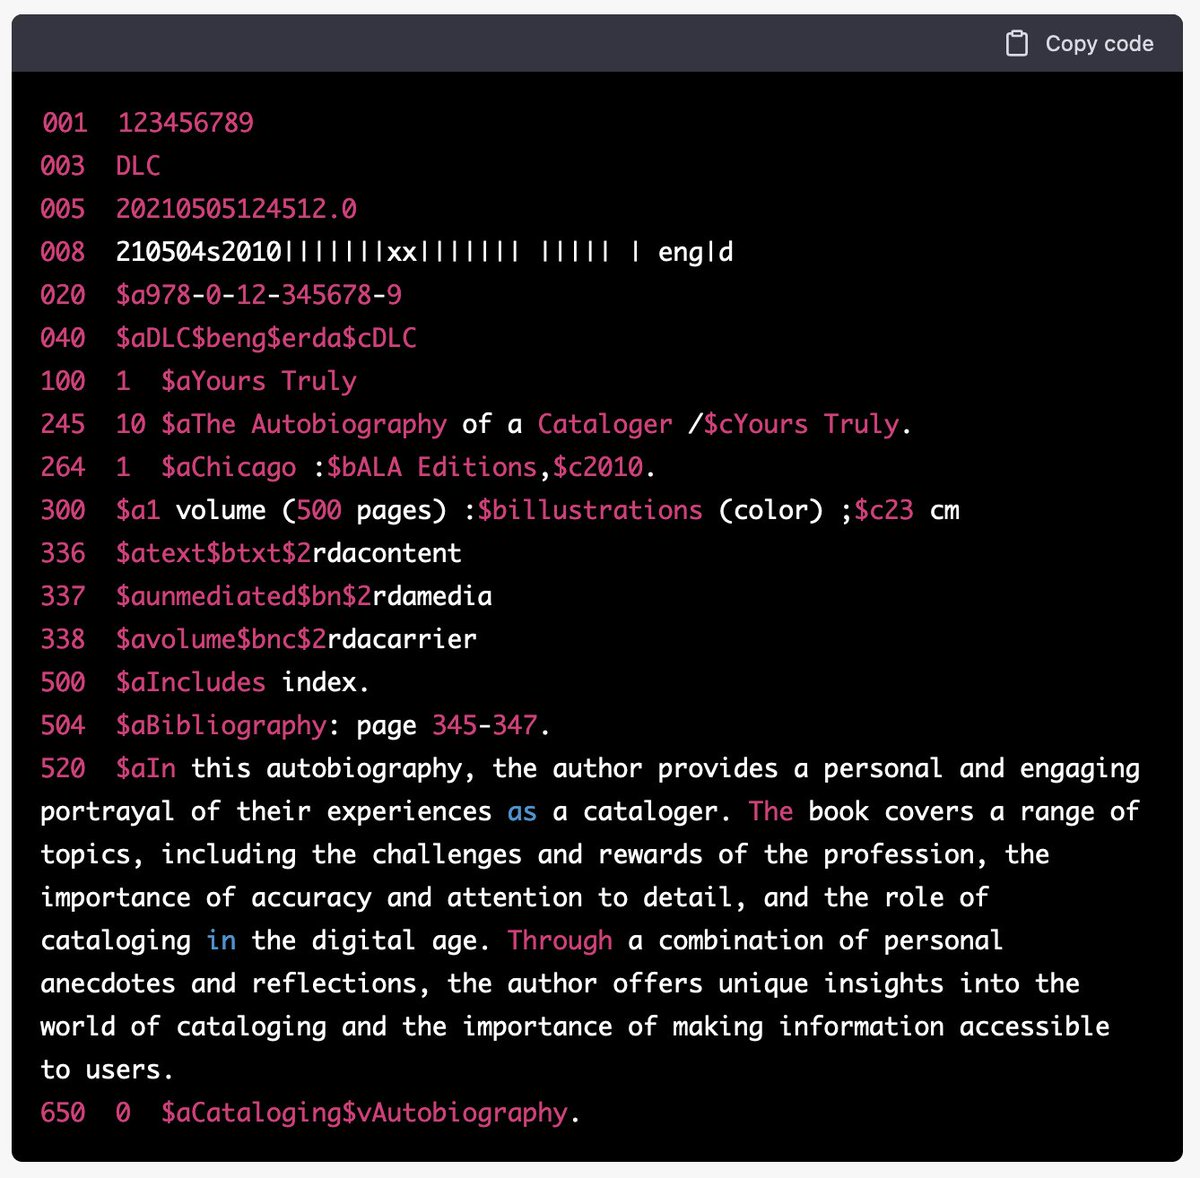
Task: Click the Copy code button label
Action: tap(1099, 44)
